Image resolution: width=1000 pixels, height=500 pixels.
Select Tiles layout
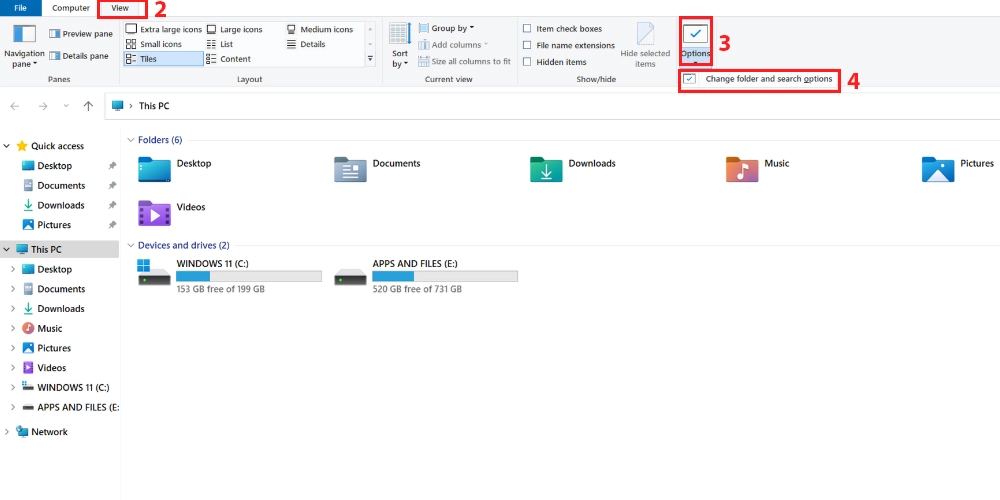[163, 59]
